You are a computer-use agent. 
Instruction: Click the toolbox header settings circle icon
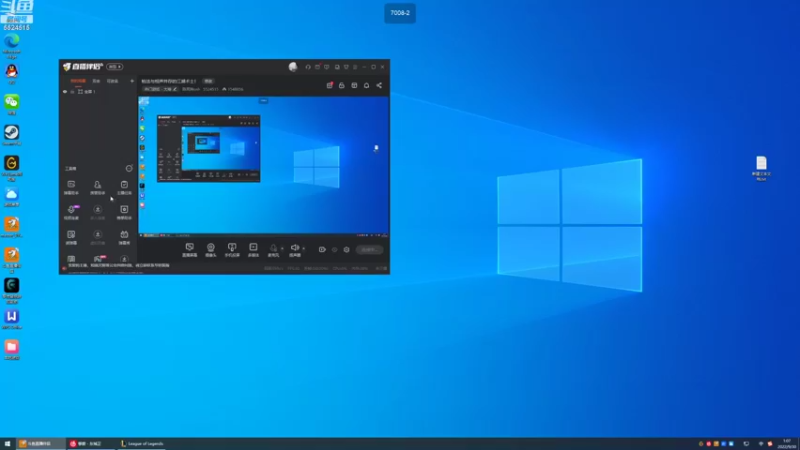pyautogui.click(x=129, y=168)
